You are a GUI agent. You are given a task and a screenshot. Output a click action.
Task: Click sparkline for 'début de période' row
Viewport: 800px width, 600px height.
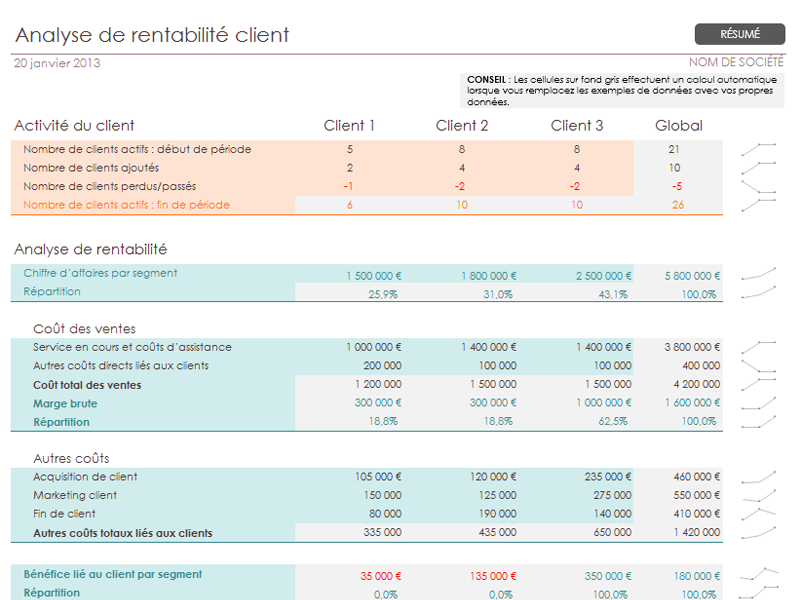tap(759, 149)
